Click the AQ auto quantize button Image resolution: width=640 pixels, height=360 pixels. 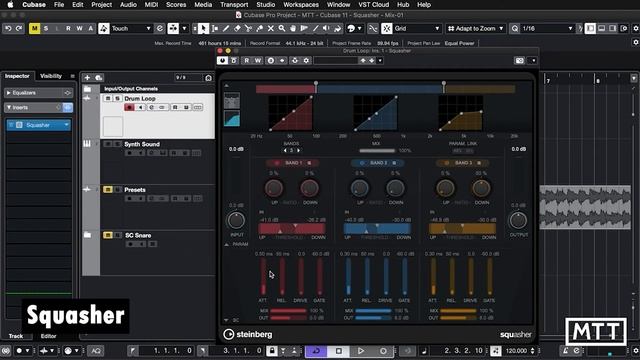96,351
